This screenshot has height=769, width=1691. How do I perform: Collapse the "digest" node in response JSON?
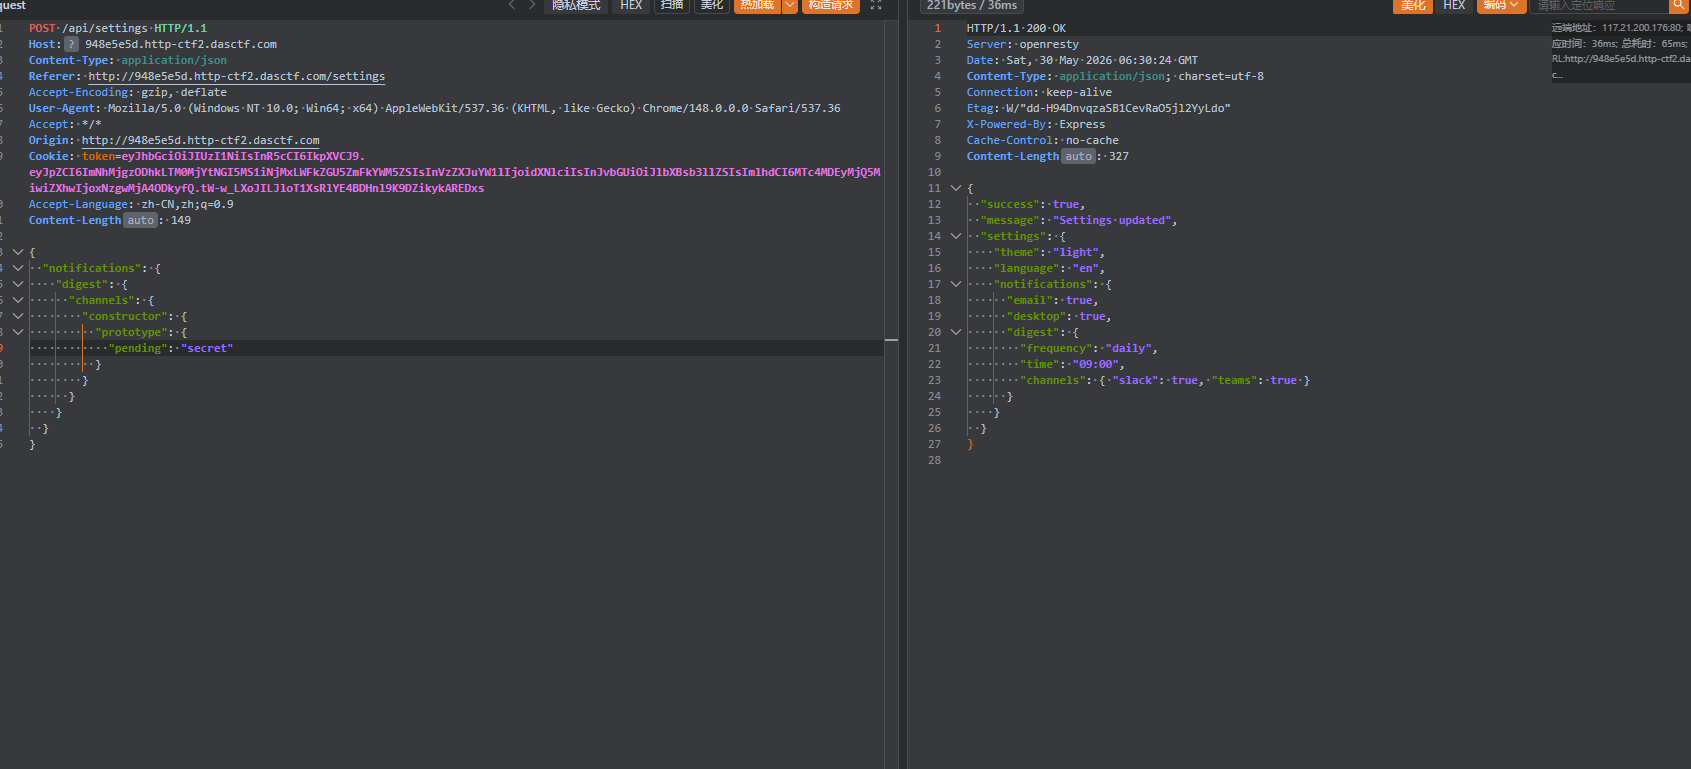tap(956, 332)
